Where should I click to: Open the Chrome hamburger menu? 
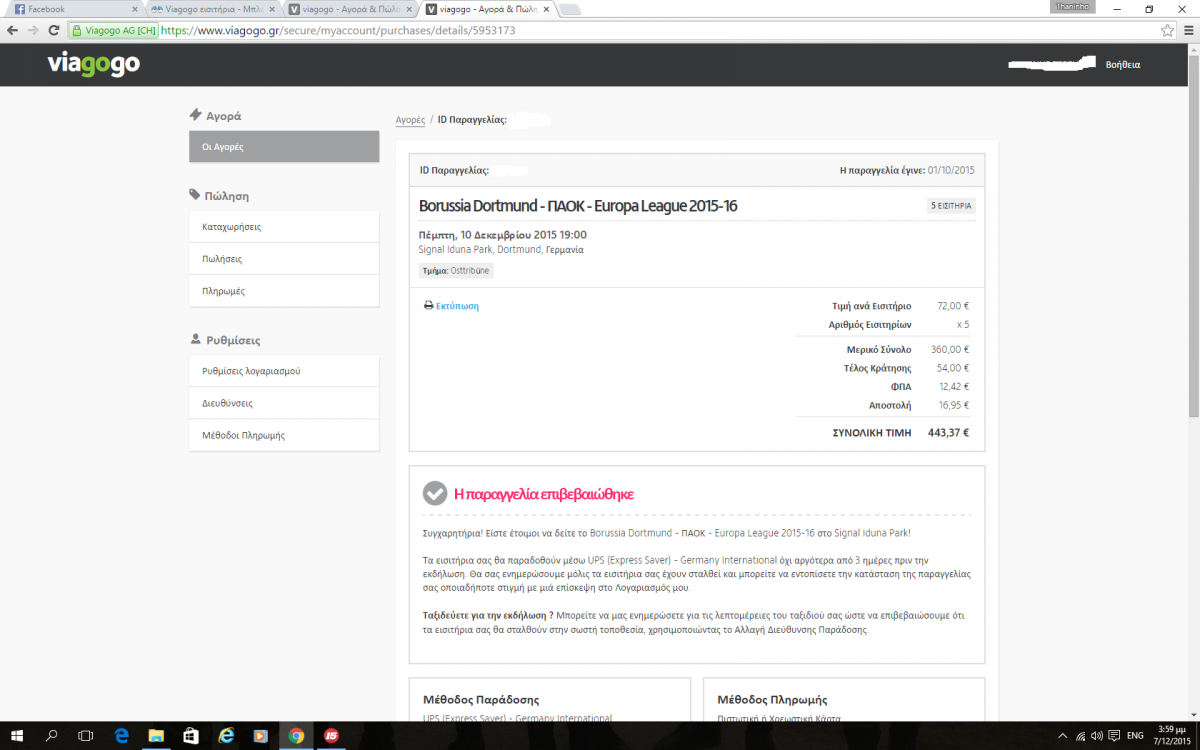1187,31
